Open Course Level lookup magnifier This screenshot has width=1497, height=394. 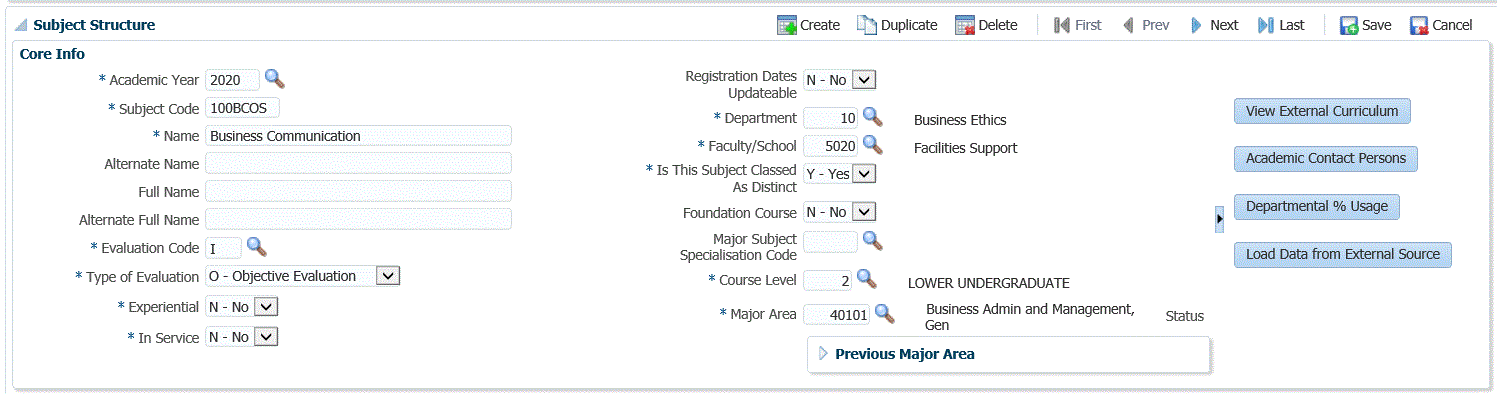click(866, 278)
